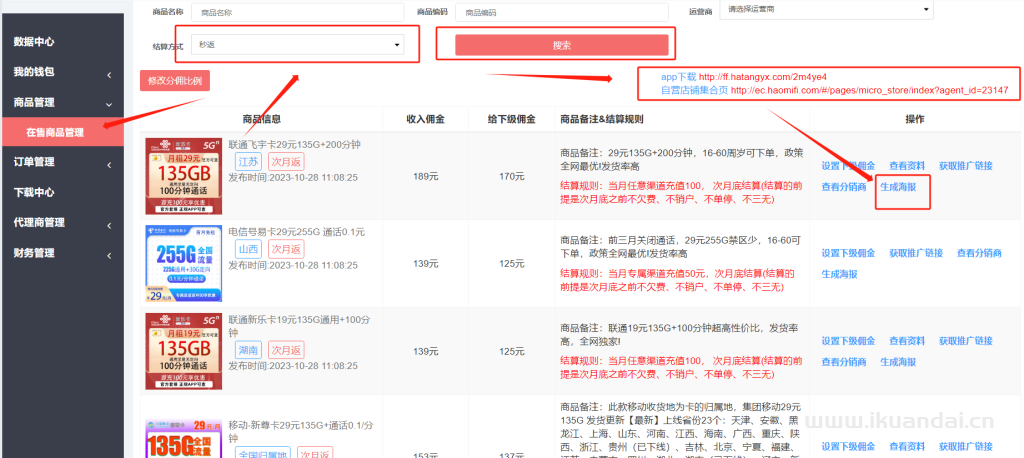1024x458 pixels.
Task: Open the 结算方式 dropdown showing 秒返
Action: tap(298, 44)
